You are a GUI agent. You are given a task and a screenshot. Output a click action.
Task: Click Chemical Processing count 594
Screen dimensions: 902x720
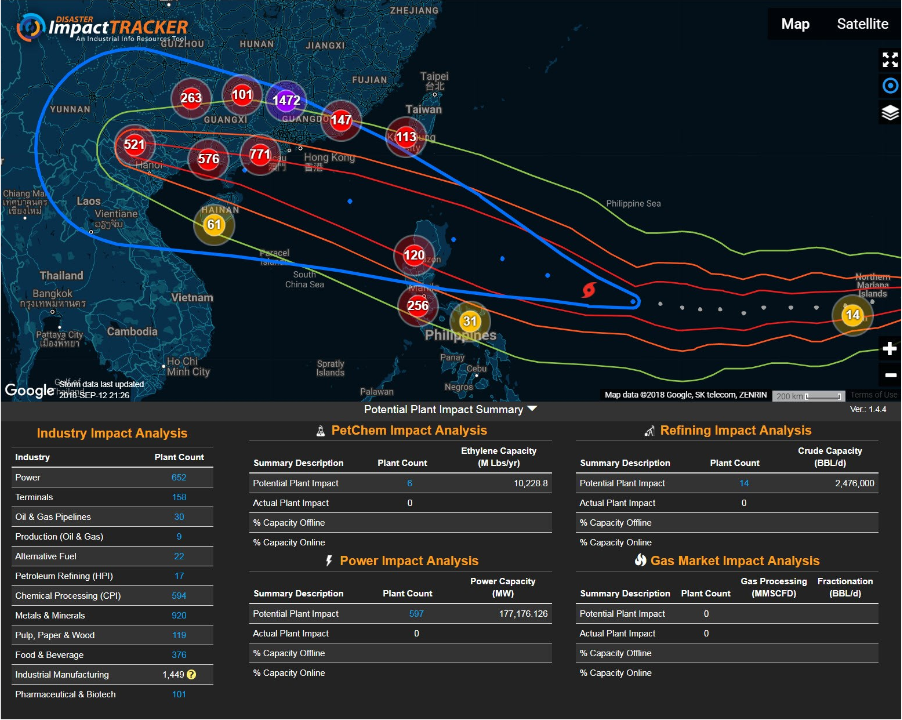click(179, 596)
